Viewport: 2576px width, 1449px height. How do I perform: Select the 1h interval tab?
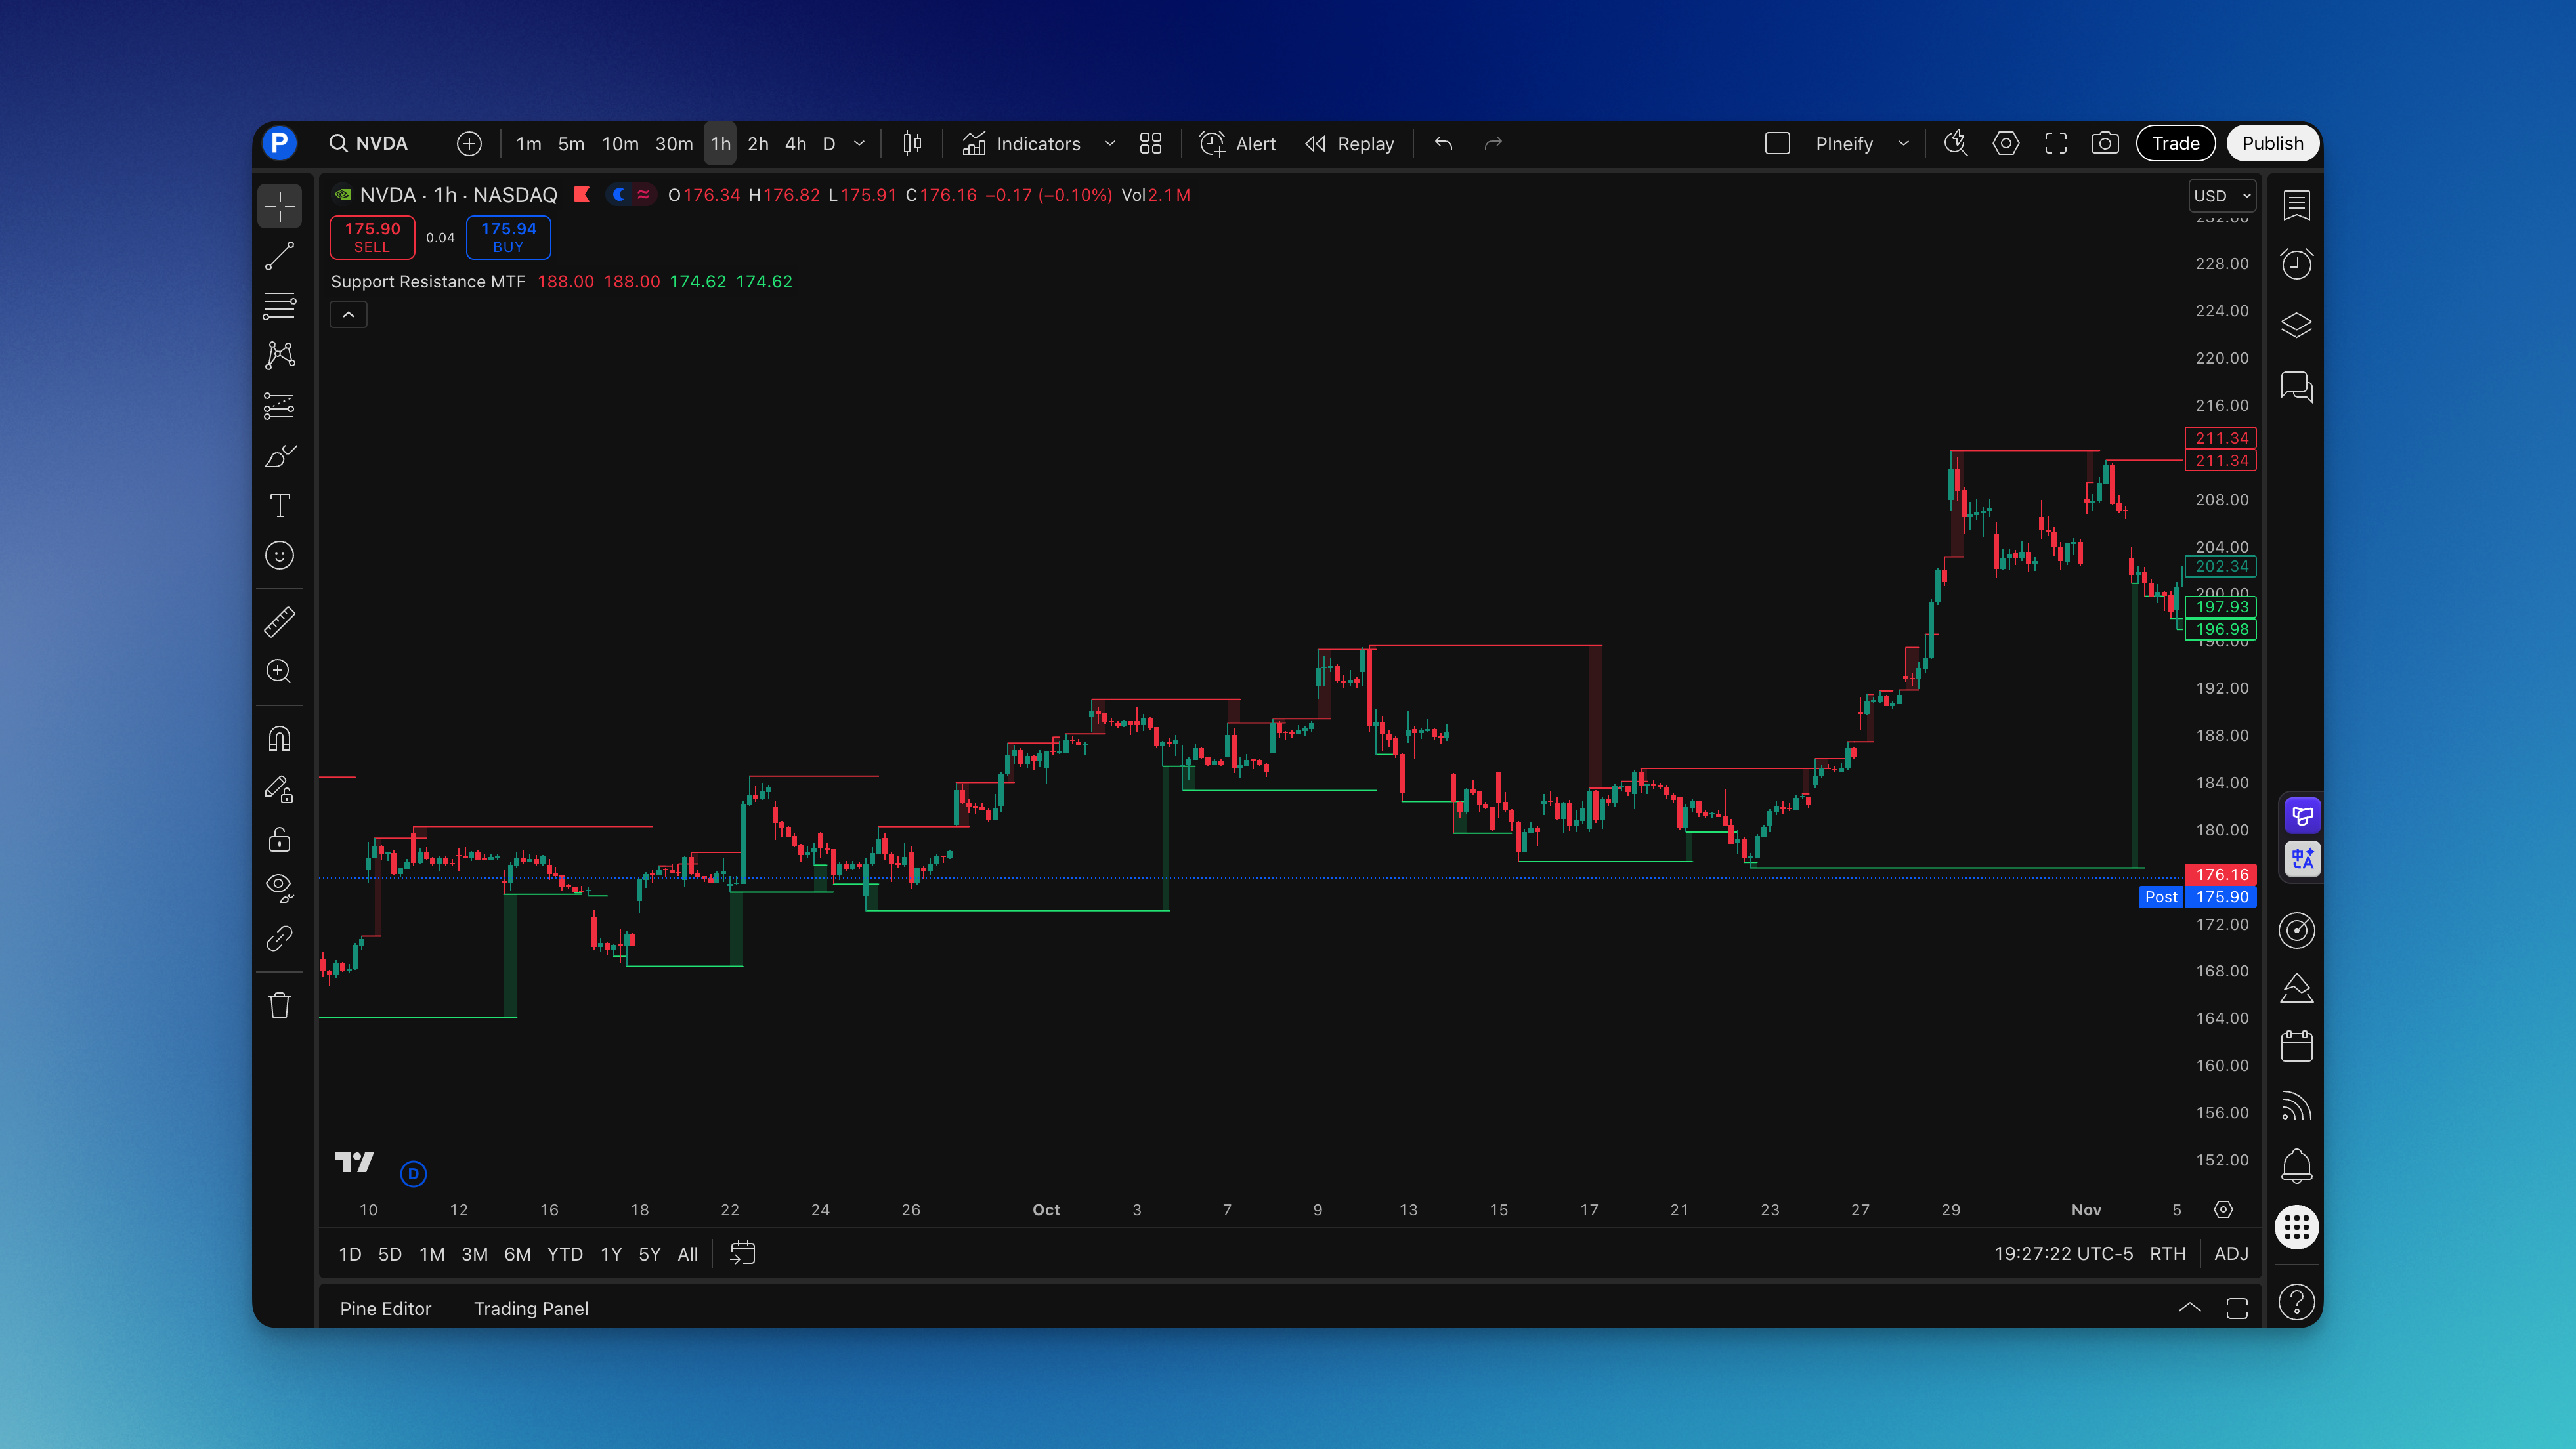click(x=720, y=143)
